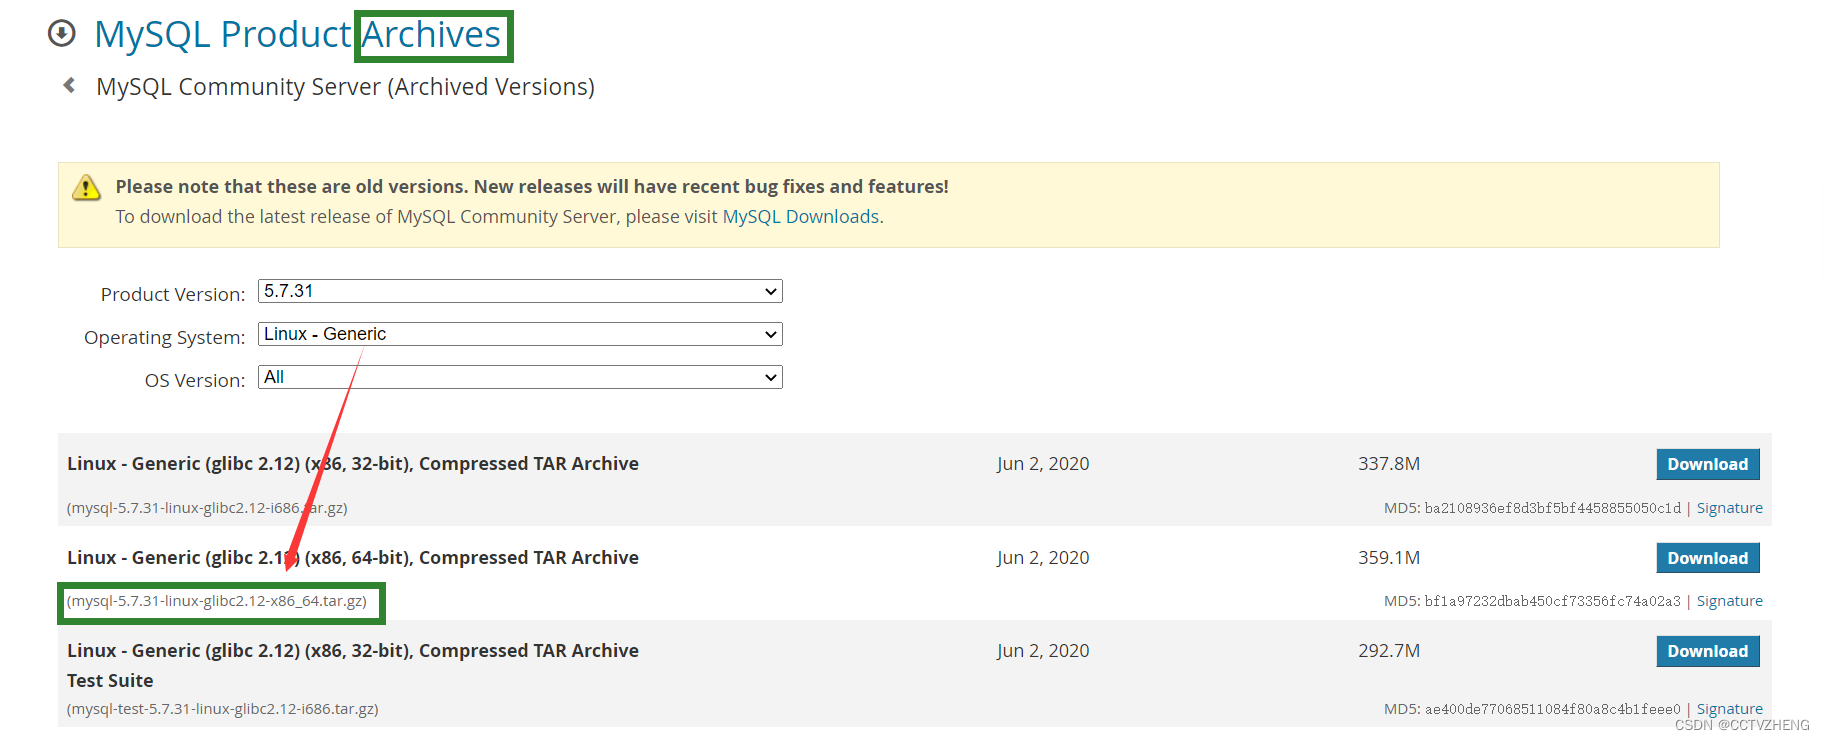
Task: Click the 337.8M file size
Action: tap(1389, 464)
